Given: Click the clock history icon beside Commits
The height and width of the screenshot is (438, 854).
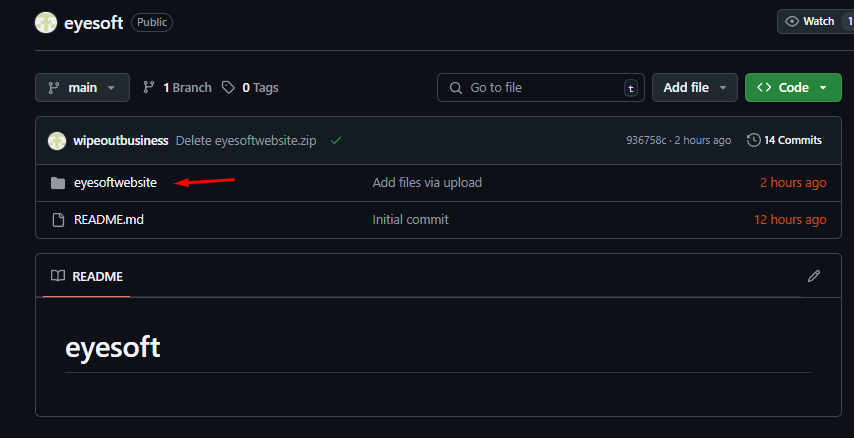Looking at the screenshot, I should (754, 140).
